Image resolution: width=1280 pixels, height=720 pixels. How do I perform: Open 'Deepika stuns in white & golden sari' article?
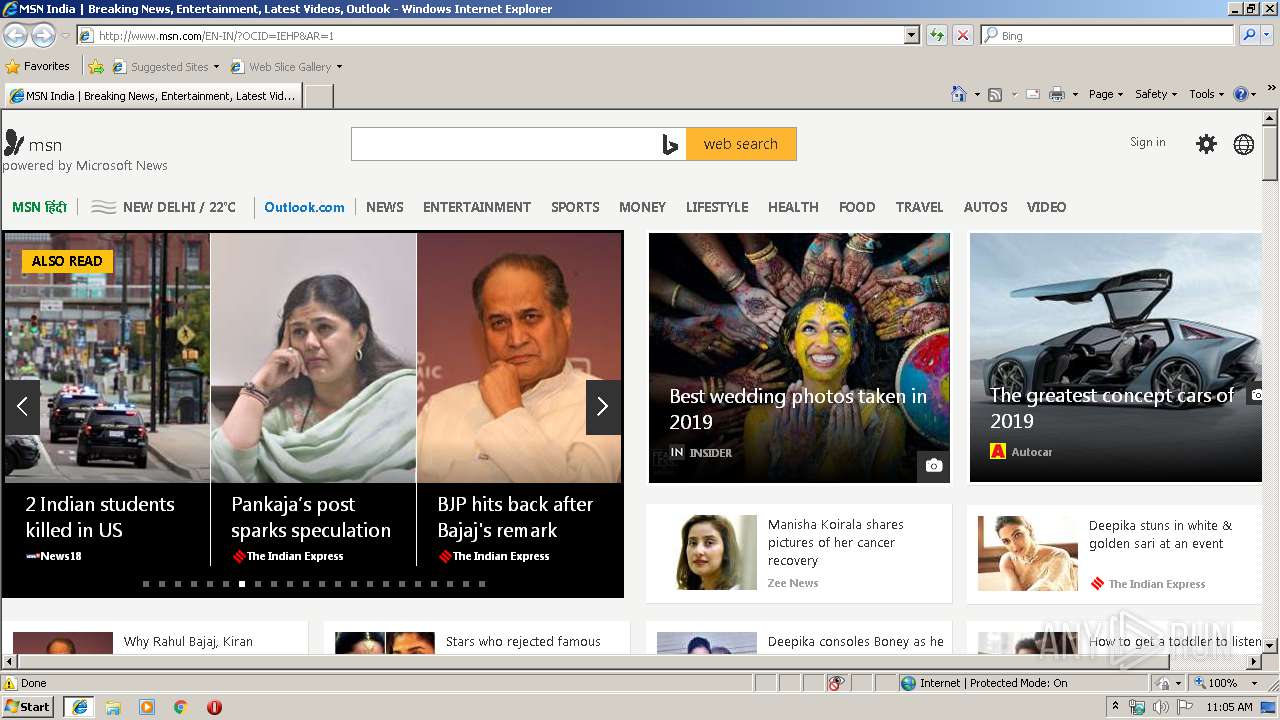click(x=1160, y=534)
